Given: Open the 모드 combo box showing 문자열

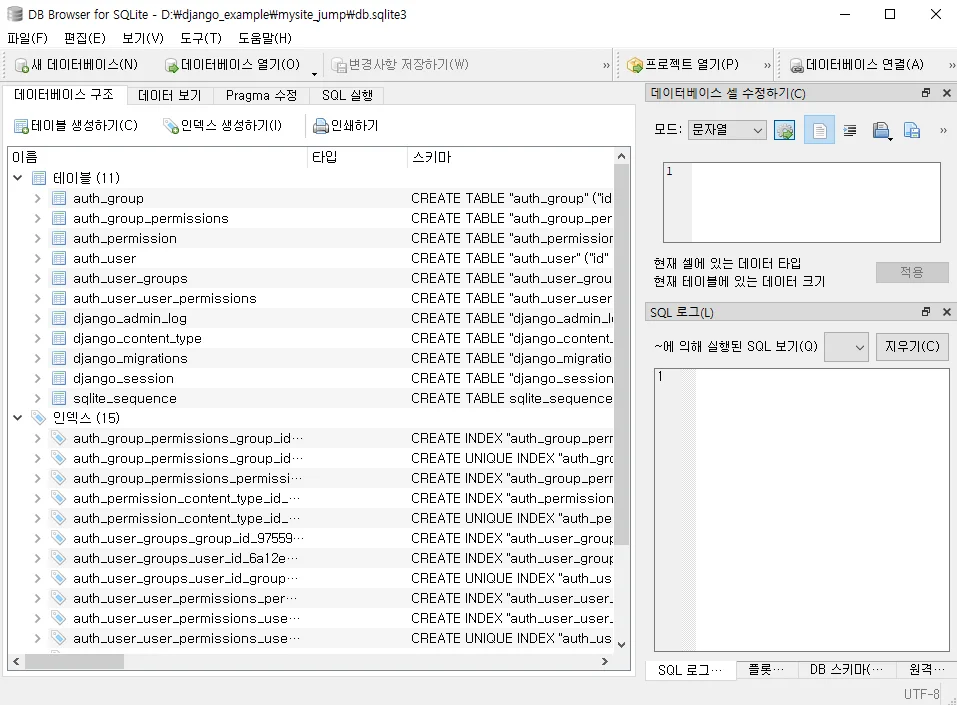Looking at the screenshot, I should pyautogui.click(x=726, y=130).
